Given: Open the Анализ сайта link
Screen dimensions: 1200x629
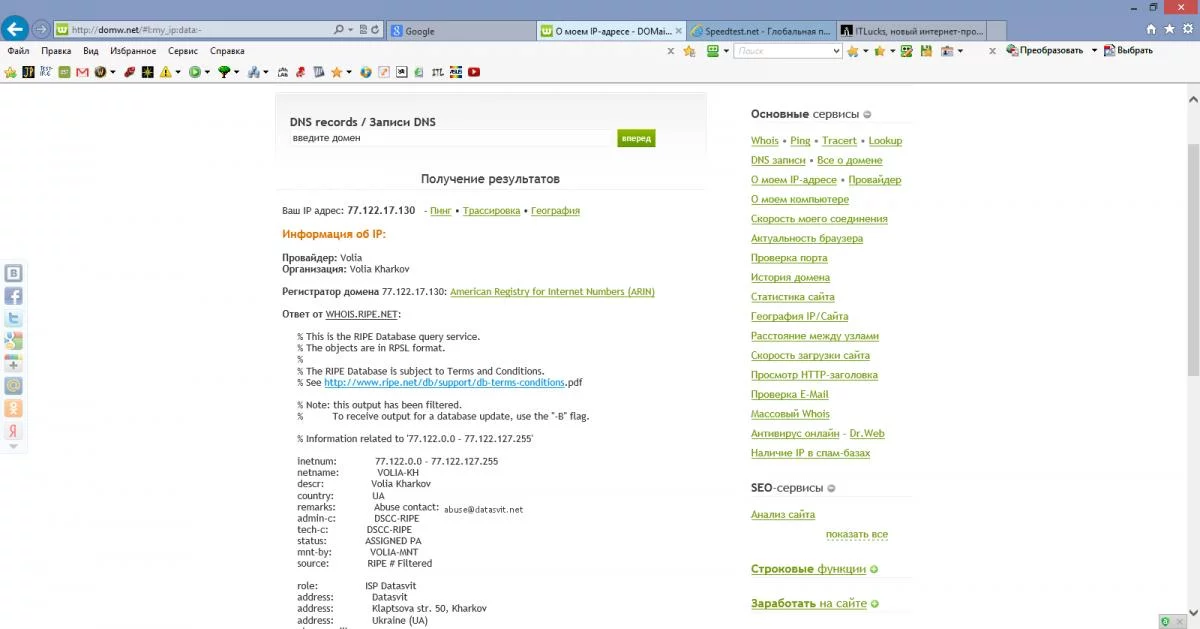Looking at the screenshot, I should tap(783, 515).
